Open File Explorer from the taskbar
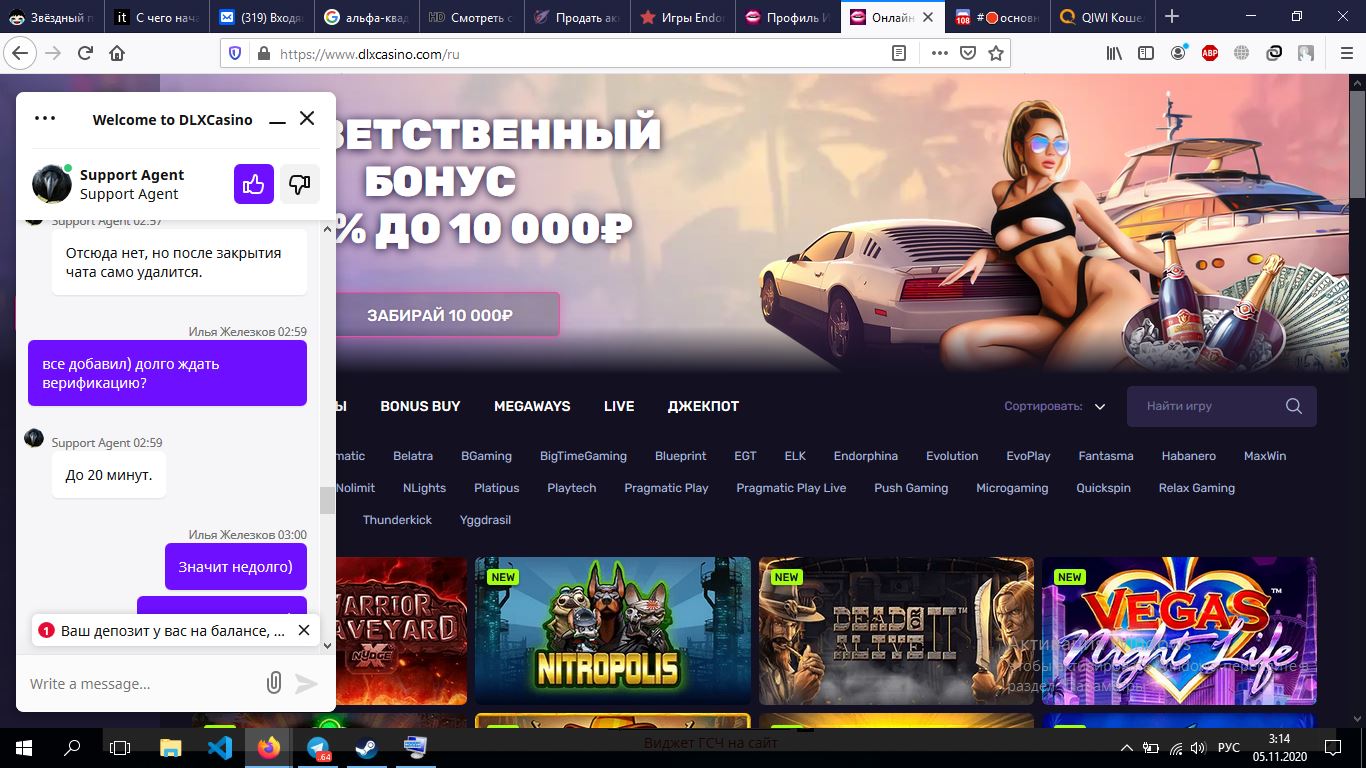This screenshot has height=768, width=1366. pos(171,747)
